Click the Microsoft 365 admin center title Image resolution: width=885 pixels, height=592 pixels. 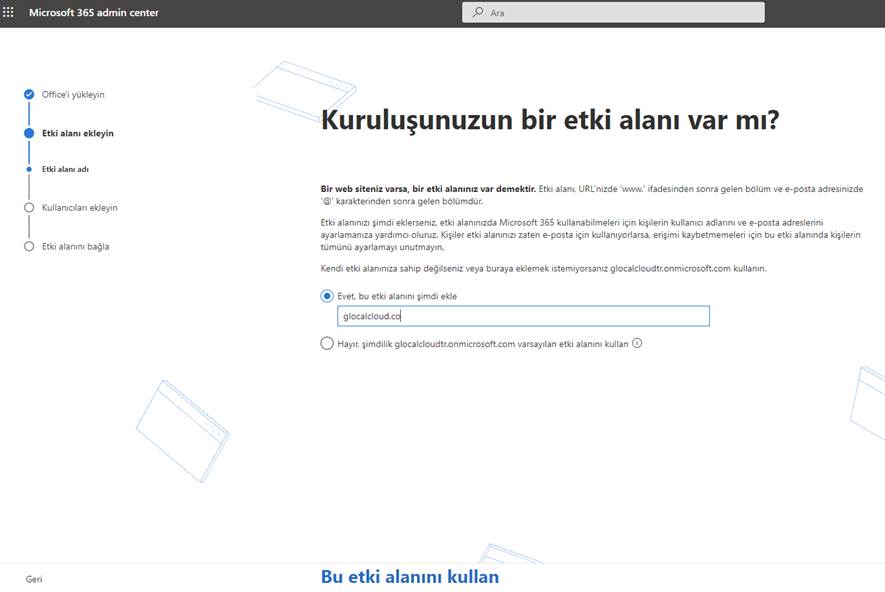94,13
